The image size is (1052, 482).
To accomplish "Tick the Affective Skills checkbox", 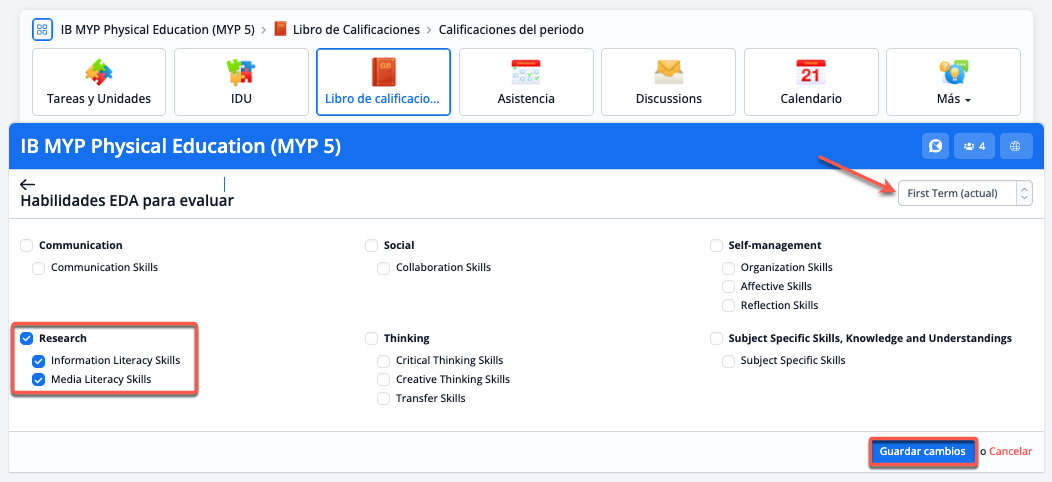I will tap(728, 287).
